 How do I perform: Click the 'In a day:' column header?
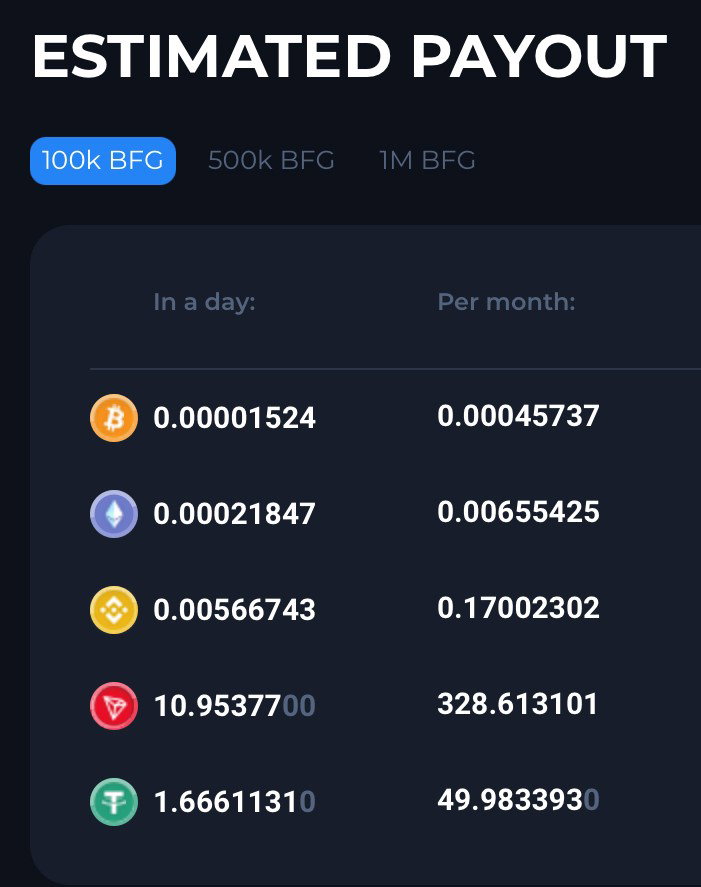(x=204, y=302)
